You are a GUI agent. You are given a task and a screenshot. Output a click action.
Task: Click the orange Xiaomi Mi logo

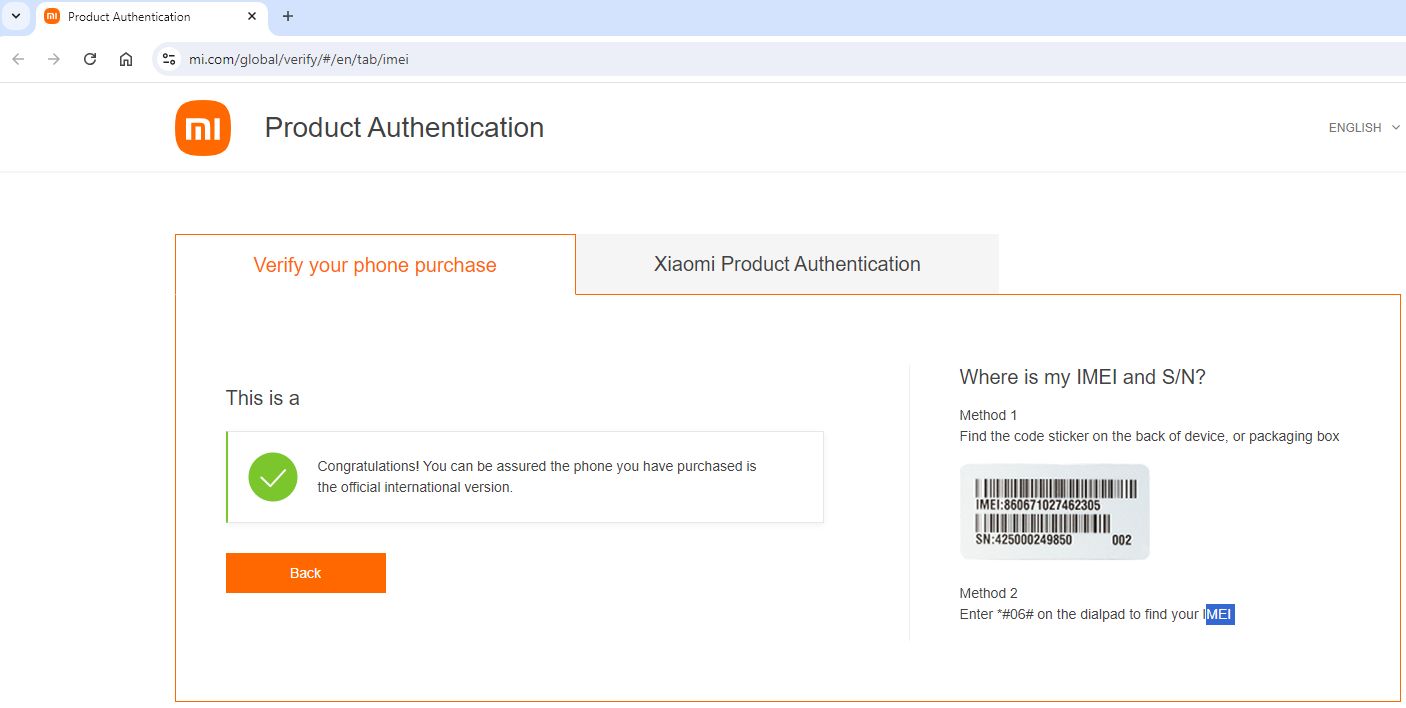point(203,128)
